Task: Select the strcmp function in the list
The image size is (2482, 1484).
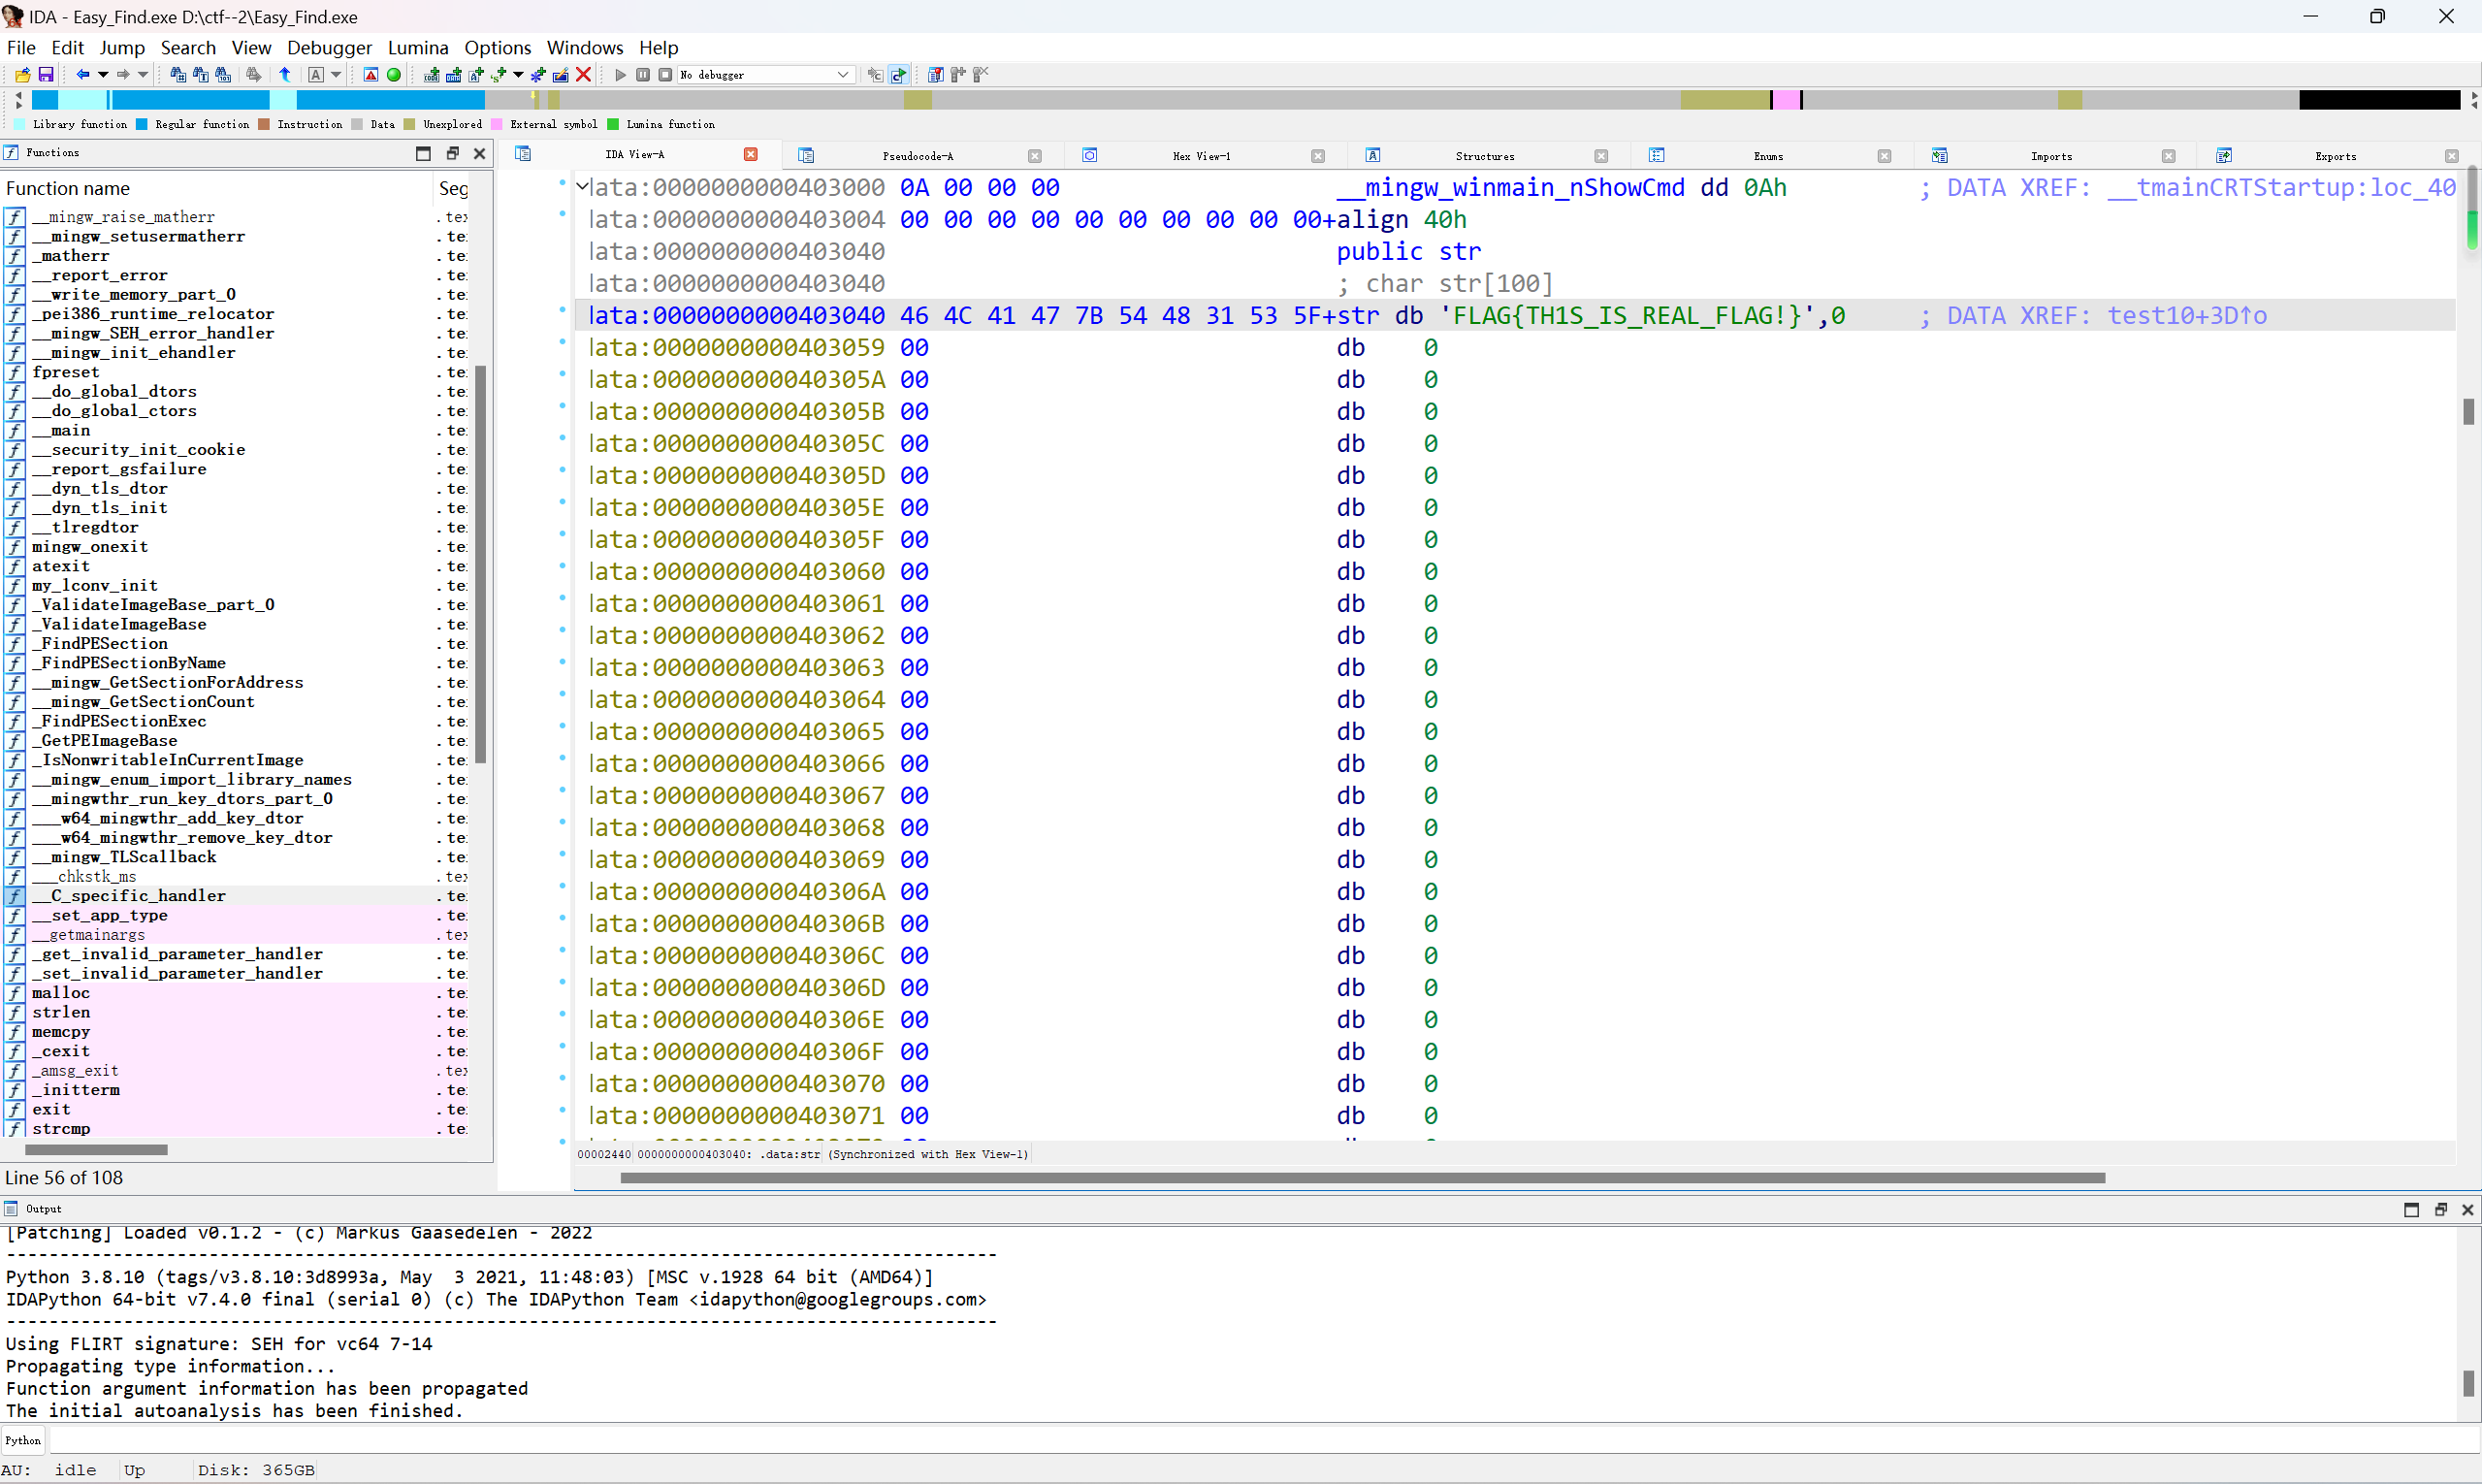Action: 61,1129
